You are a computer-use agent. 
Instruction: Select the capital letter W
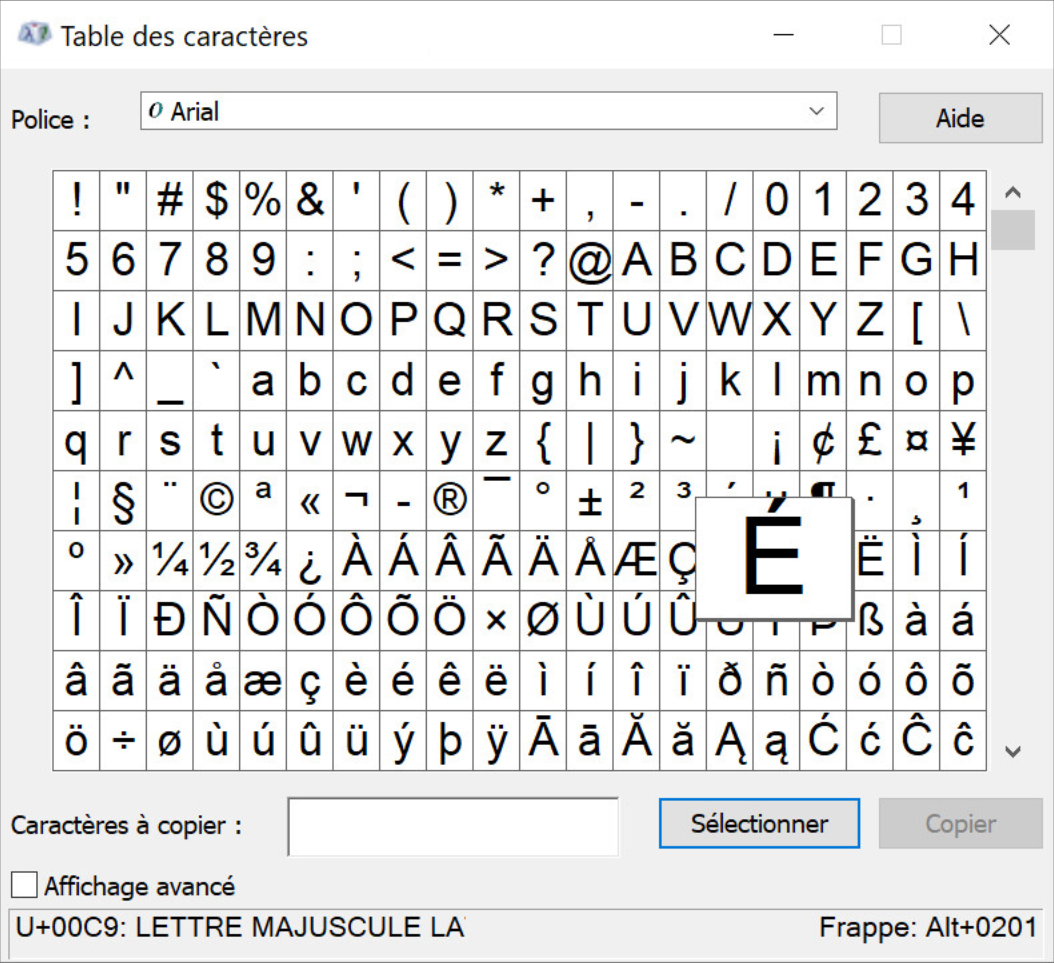[x=730, y=321]
